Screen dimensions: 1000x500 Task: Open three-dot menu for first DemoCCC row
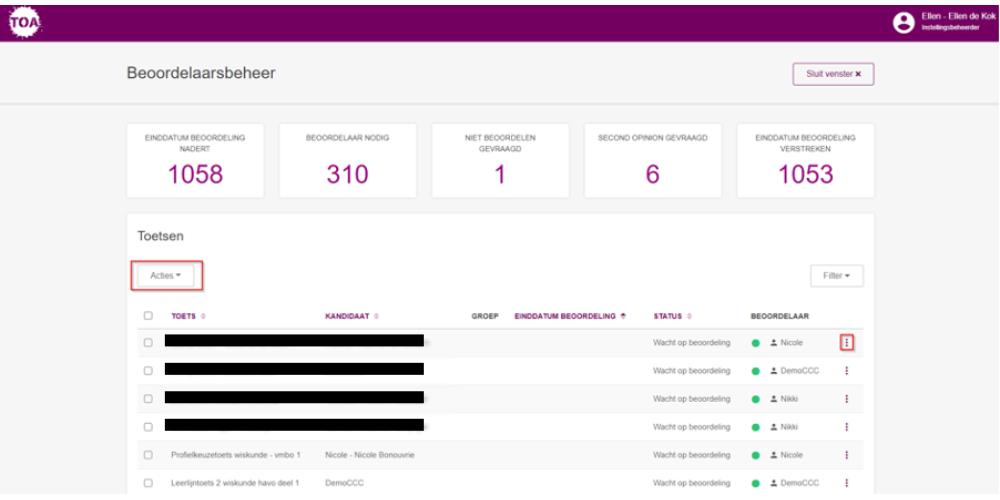[846, 371]
